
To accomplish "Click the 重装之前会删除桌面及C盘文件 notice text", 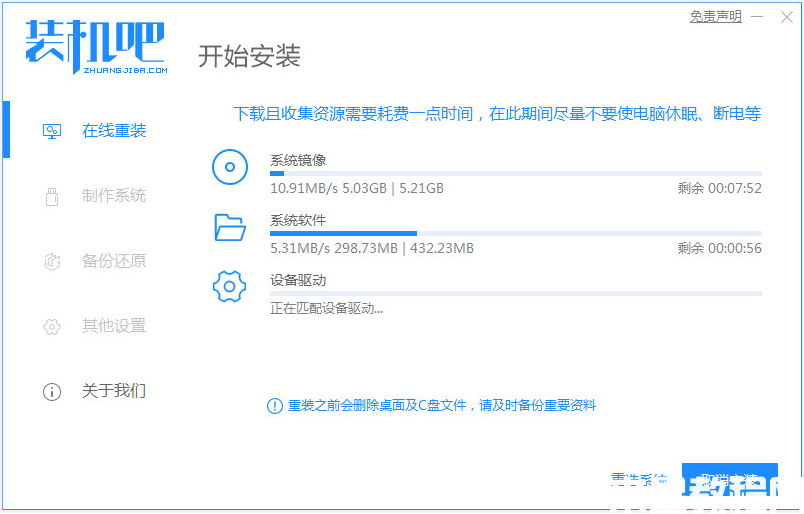I will 442,406.
